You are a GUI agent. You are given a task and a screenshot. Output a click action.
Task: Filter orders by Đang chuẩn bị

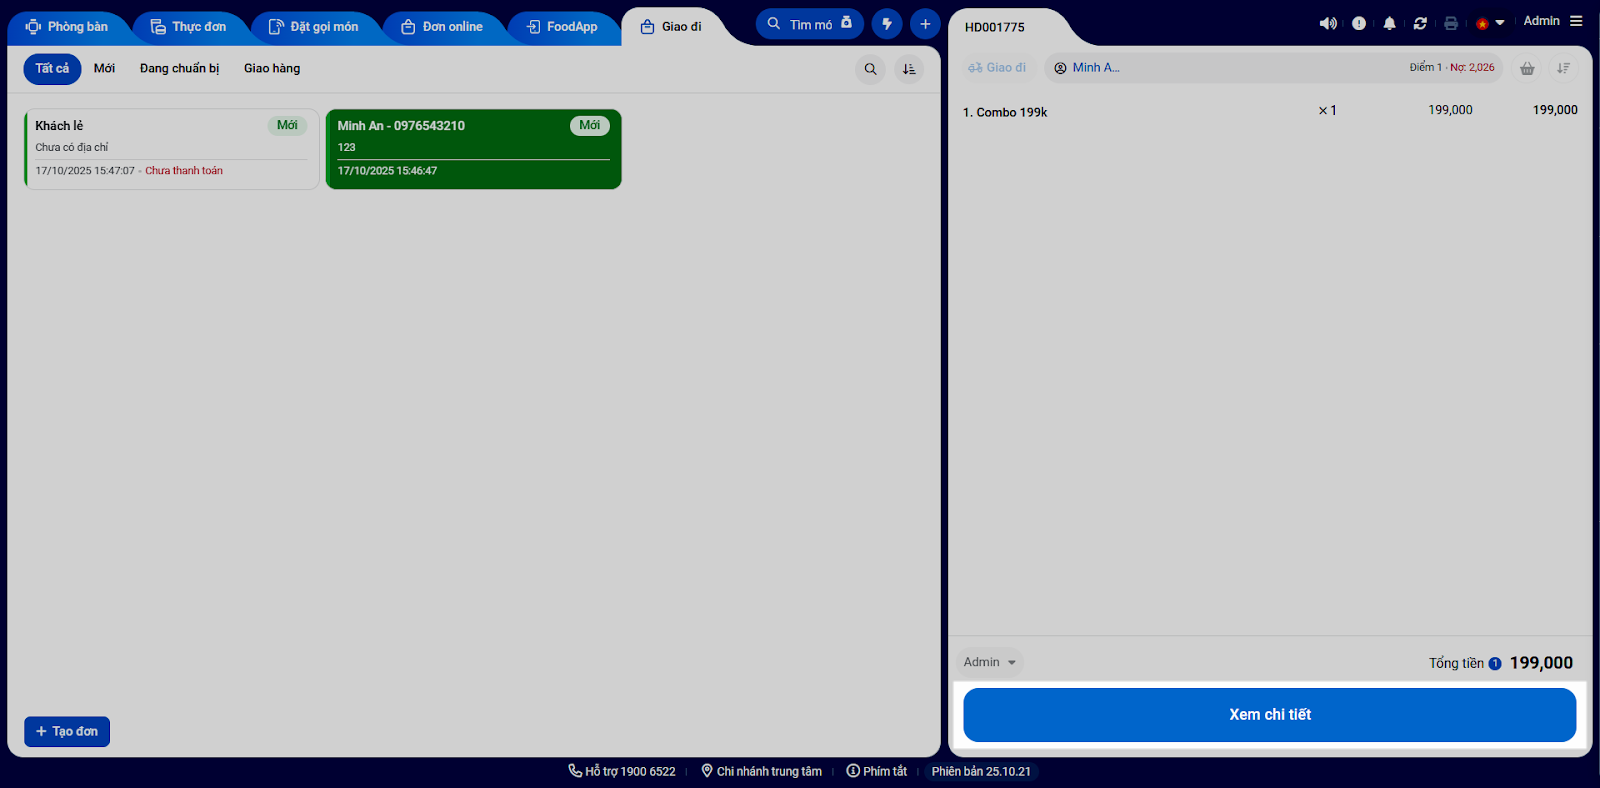pyautogui.click(x=179, y=69)
